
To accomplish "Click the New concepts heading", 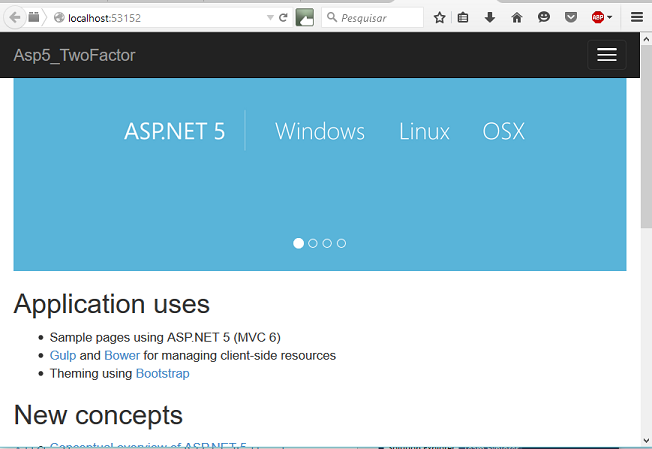I will [x=98, y=415].
